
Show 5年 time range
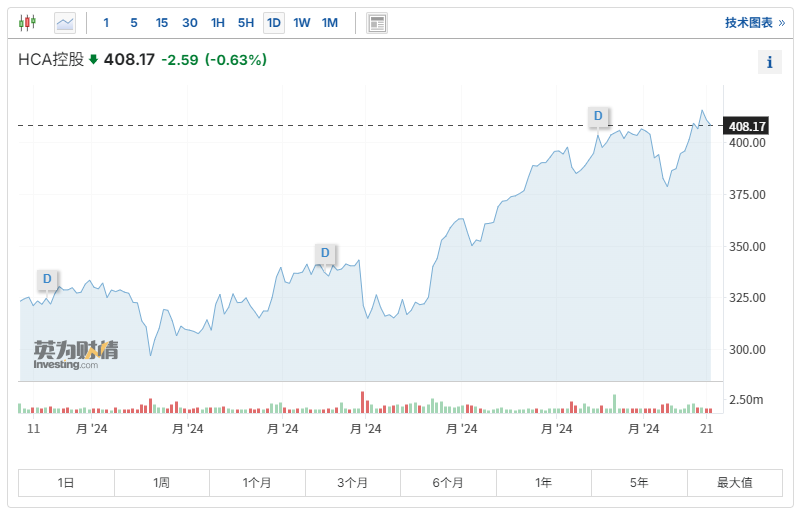point(639,483)
